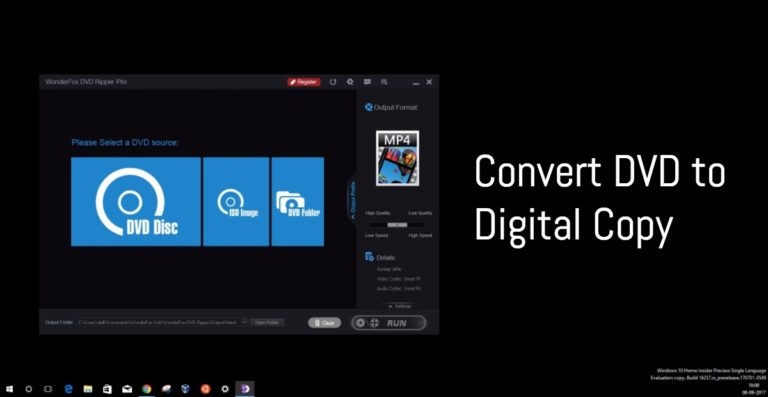This screenshot has width=768, height=397.
Task: Choose the ISO Image source tile
Action: point(236,201)
